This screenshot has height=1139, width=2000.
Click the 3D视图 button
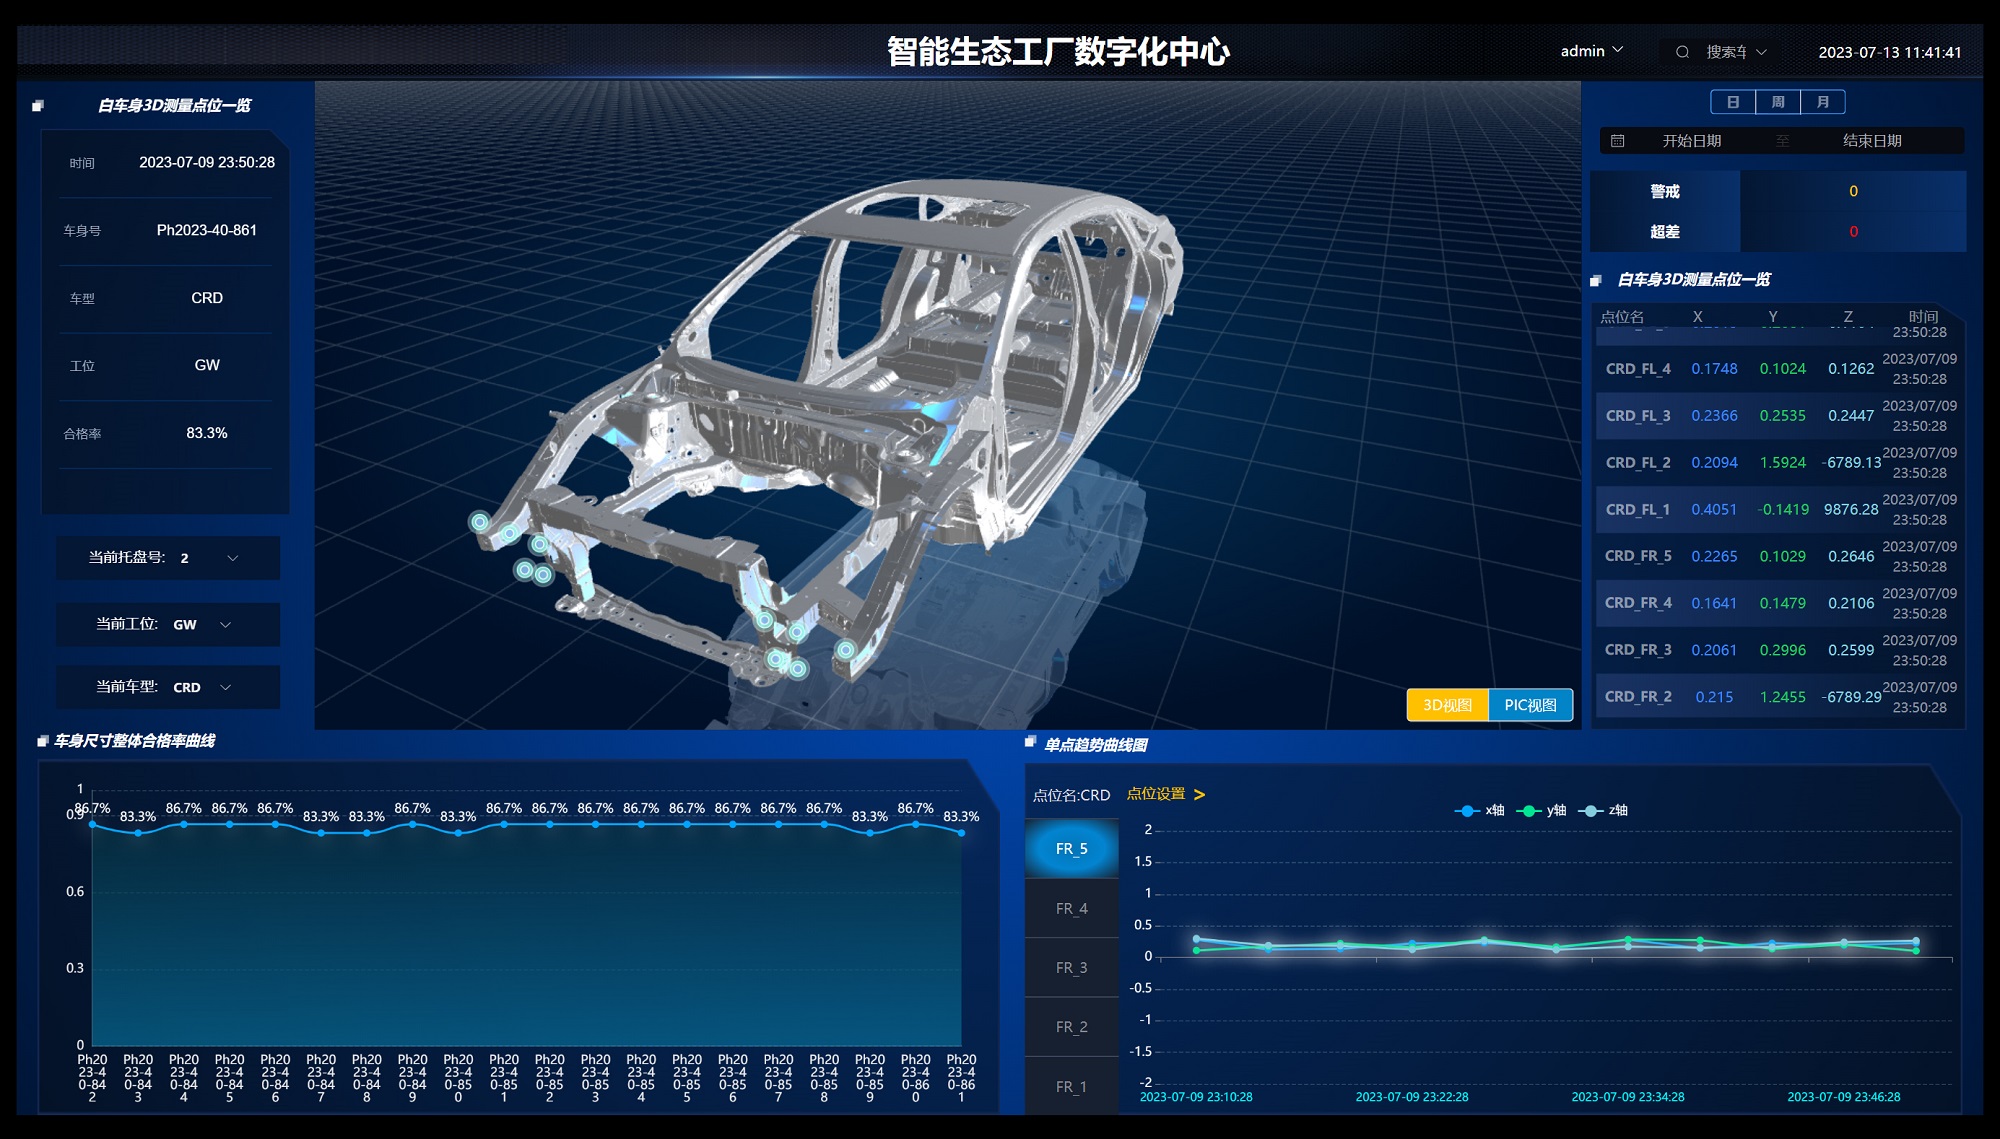pyautogui.click(x=1447, y=705)
